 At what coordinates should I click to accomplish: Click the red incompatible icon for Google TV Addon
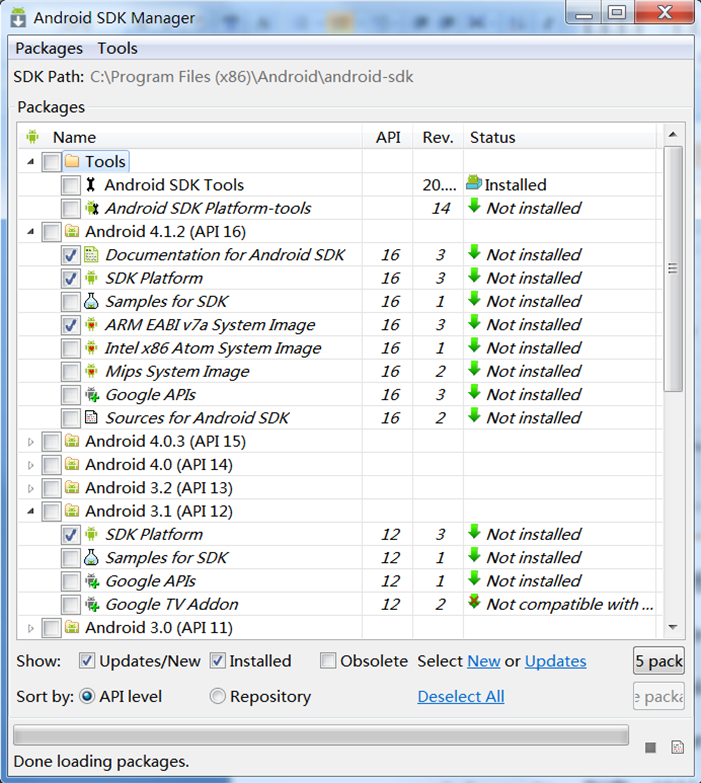474,602
